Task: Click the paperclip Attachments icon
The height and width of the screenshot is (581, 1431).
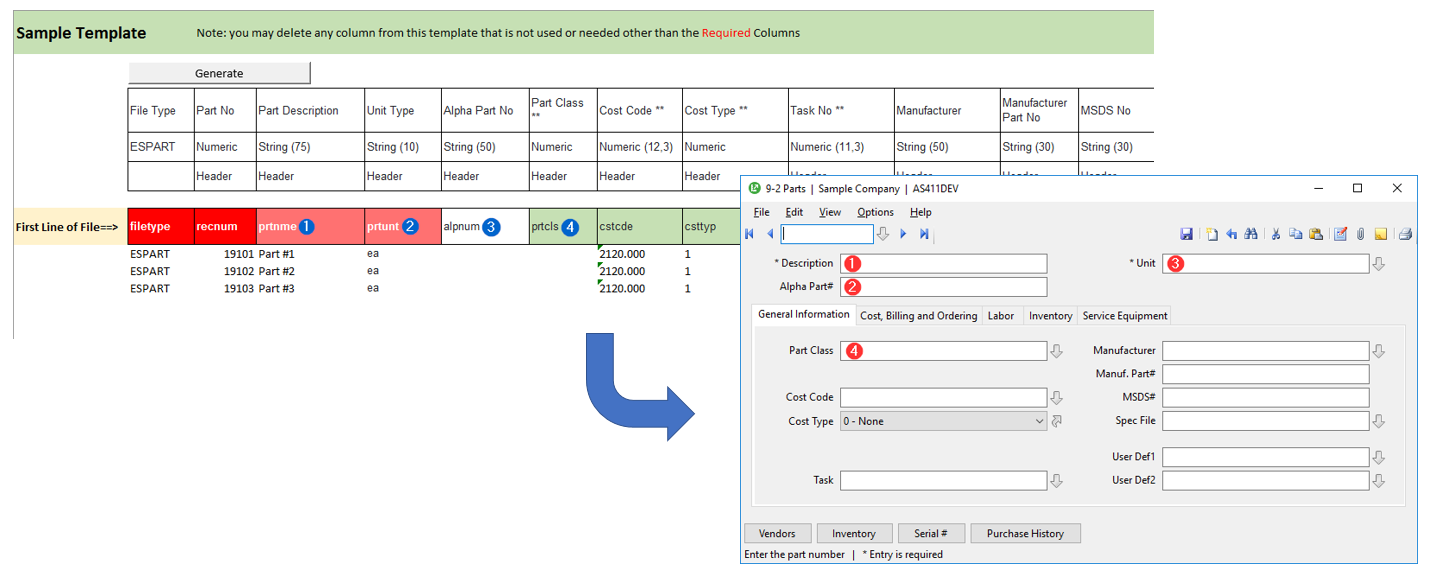Action: click(x=1360, y=234)
